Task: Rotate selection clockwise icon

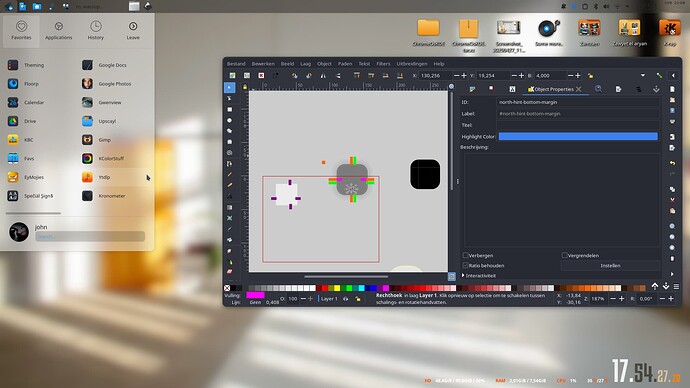Action: click(x=308, y=76)
